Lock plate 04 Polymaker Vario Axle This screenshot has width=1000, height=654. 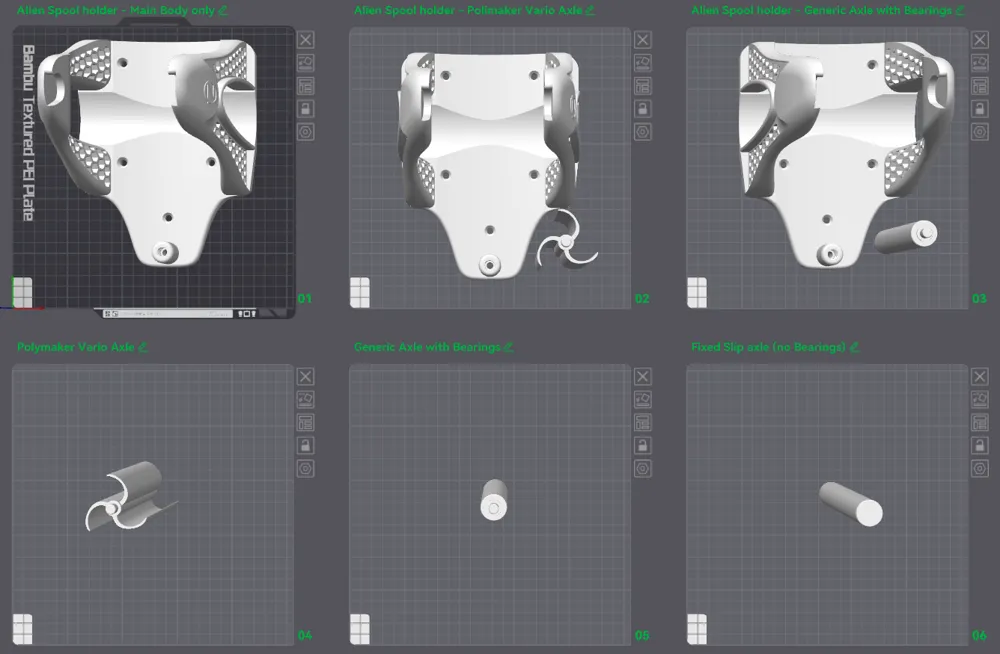306,446
